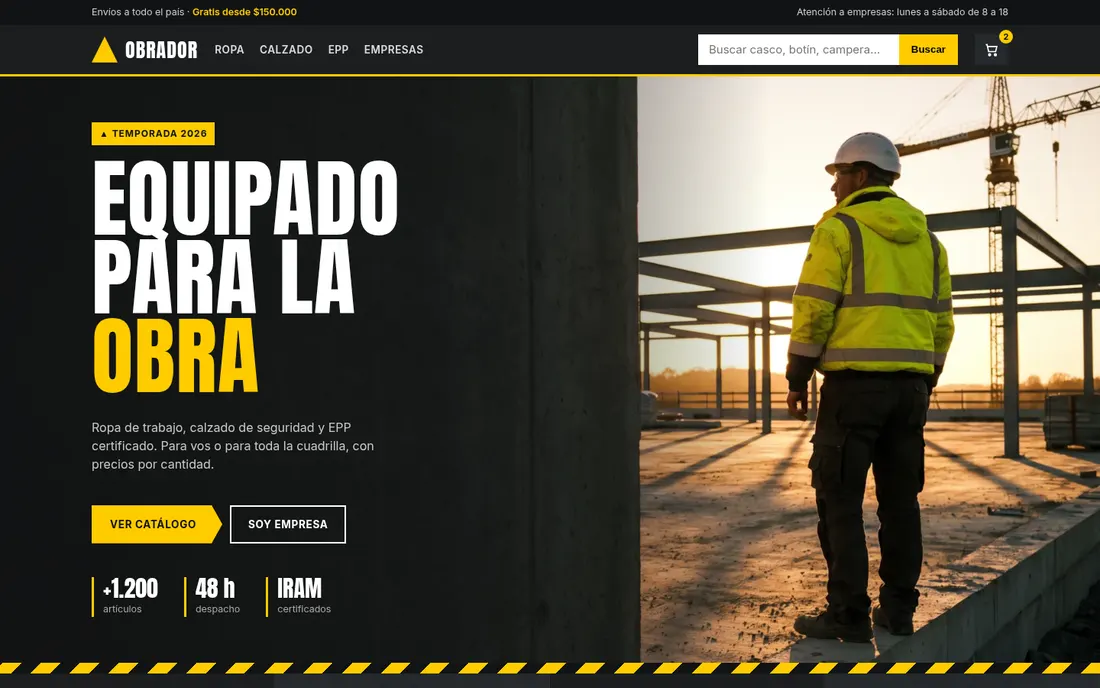Open the EPP menu

tap(338, 50)
